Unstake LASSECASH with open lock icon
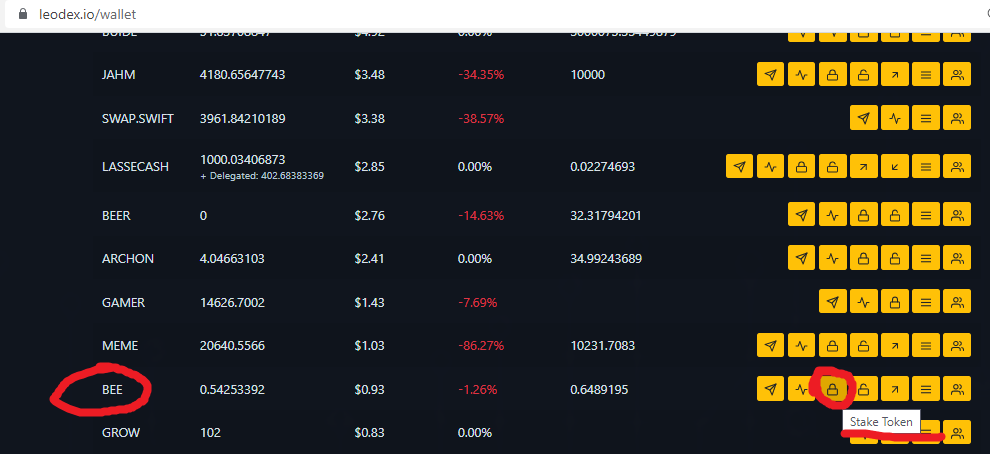The height and width of the screenshot is (454, 990). coord(832,167)
